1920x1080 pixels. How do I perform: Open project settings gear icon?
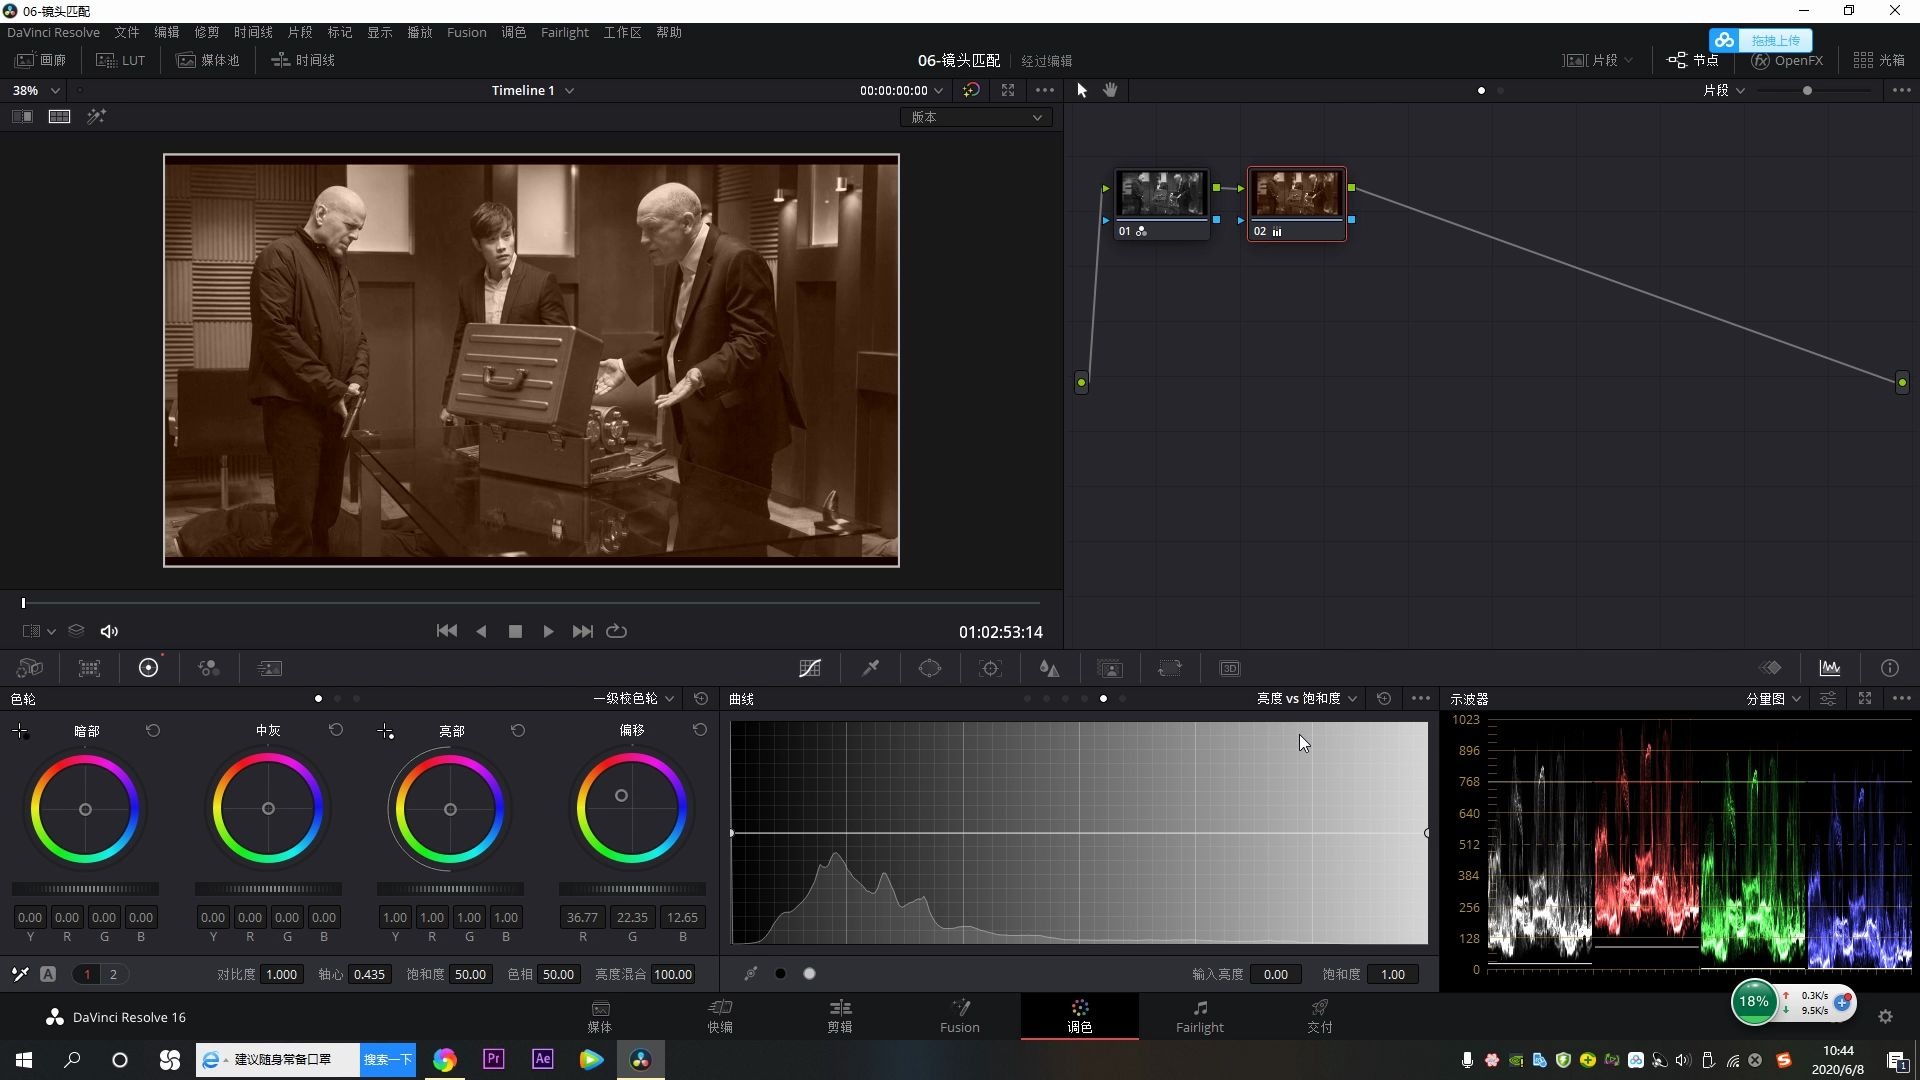pos(1885,1016)
